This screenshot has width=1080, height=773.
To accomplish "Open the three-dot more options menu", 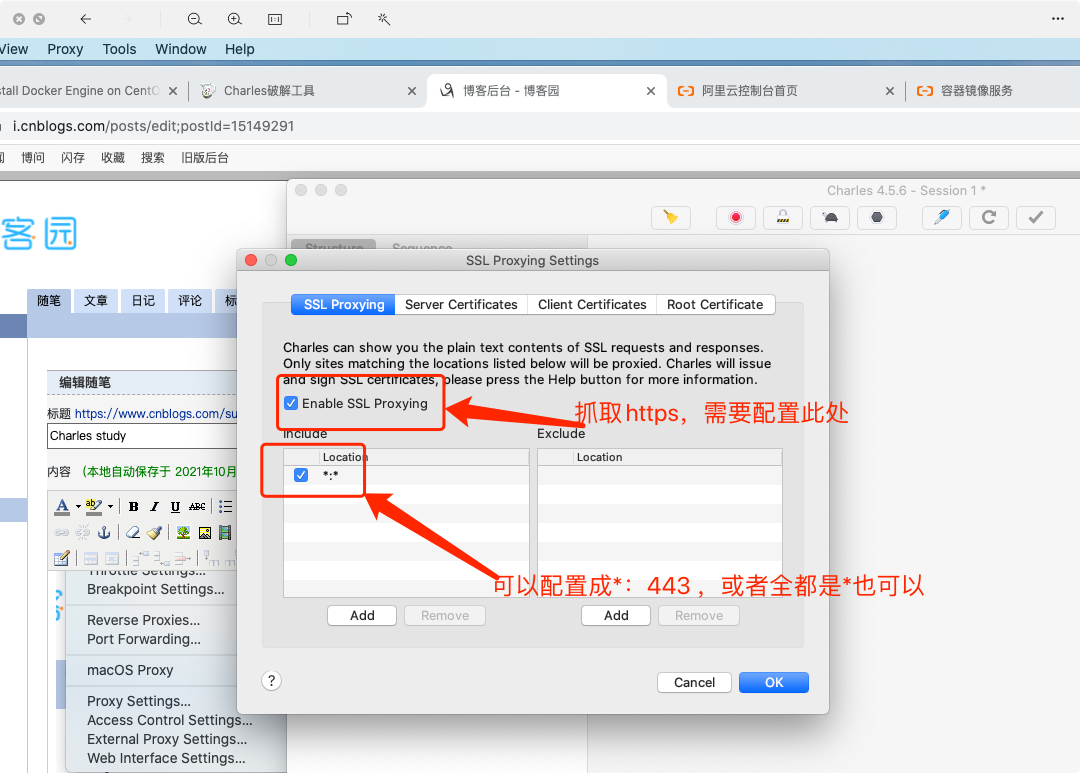I will coord(1058,19).
